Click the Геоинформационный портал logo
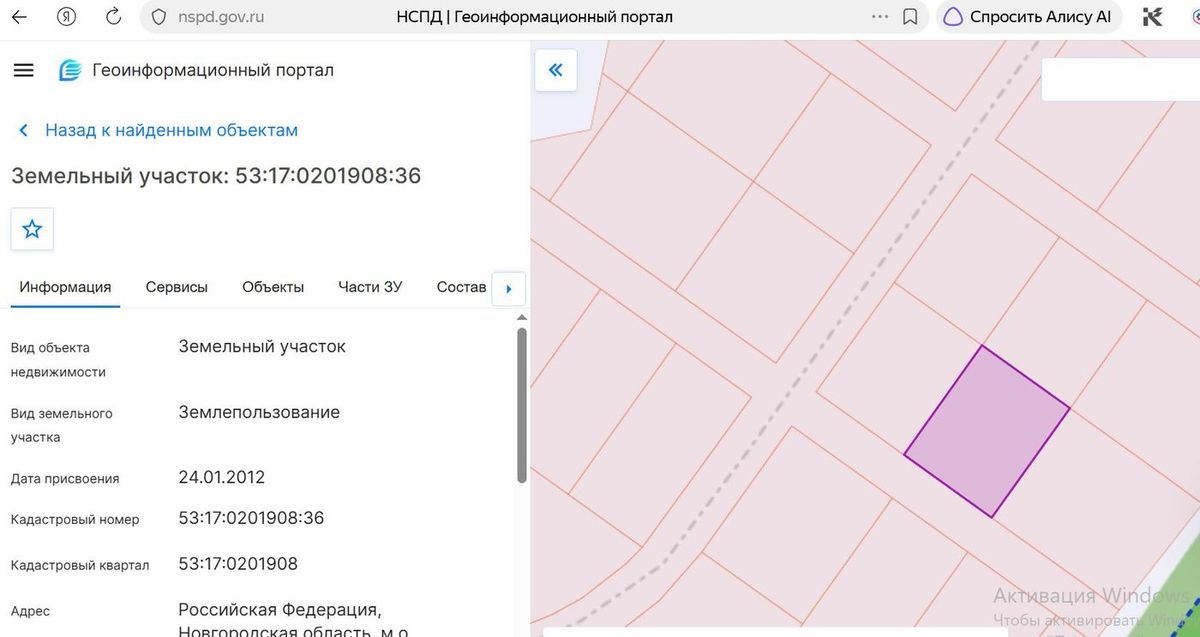This screenshot has width=1200, height=637. (x=196, y=70)
